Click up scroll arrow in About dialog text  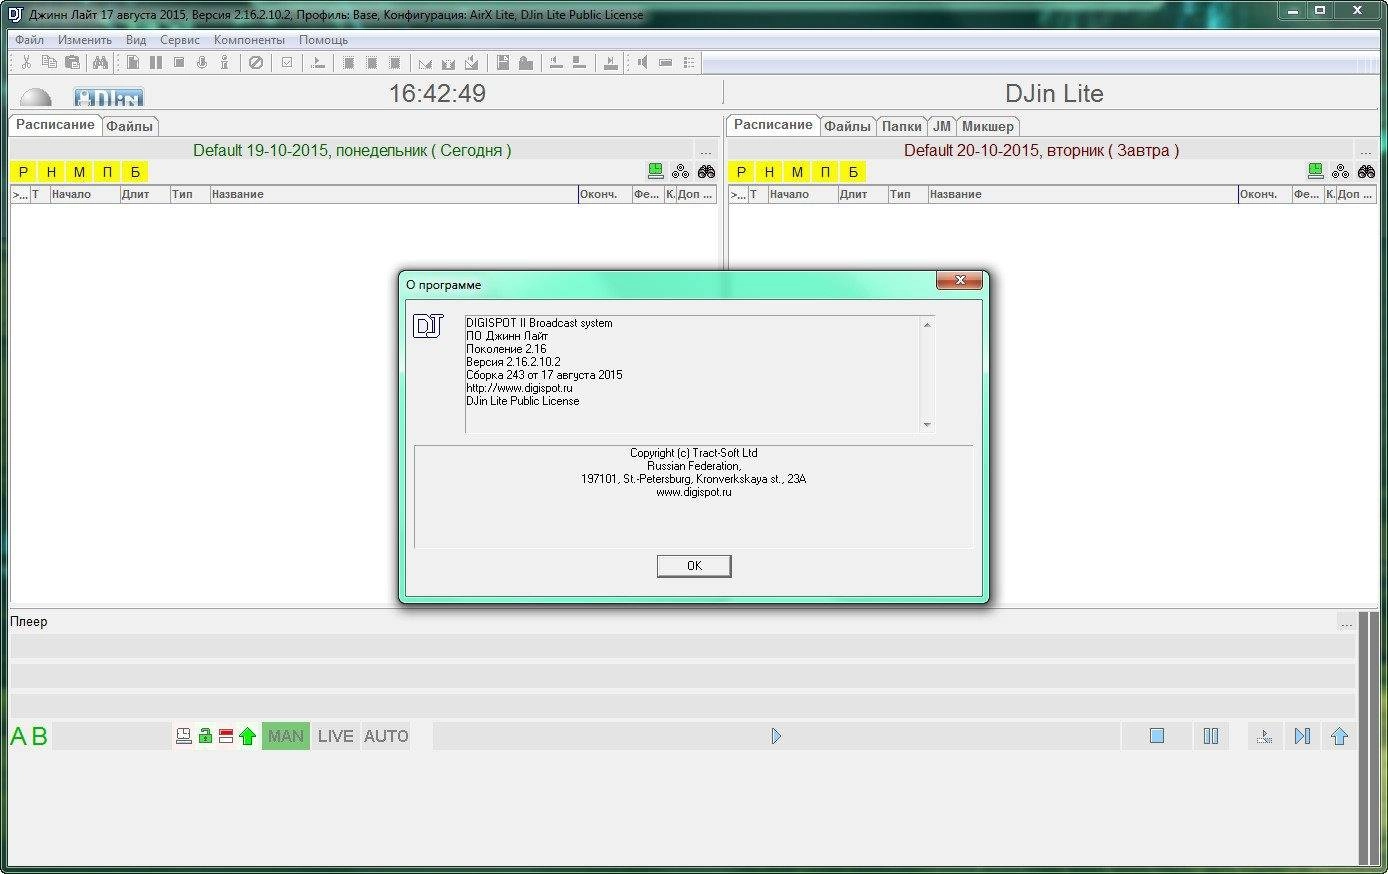tap(927, 325)
